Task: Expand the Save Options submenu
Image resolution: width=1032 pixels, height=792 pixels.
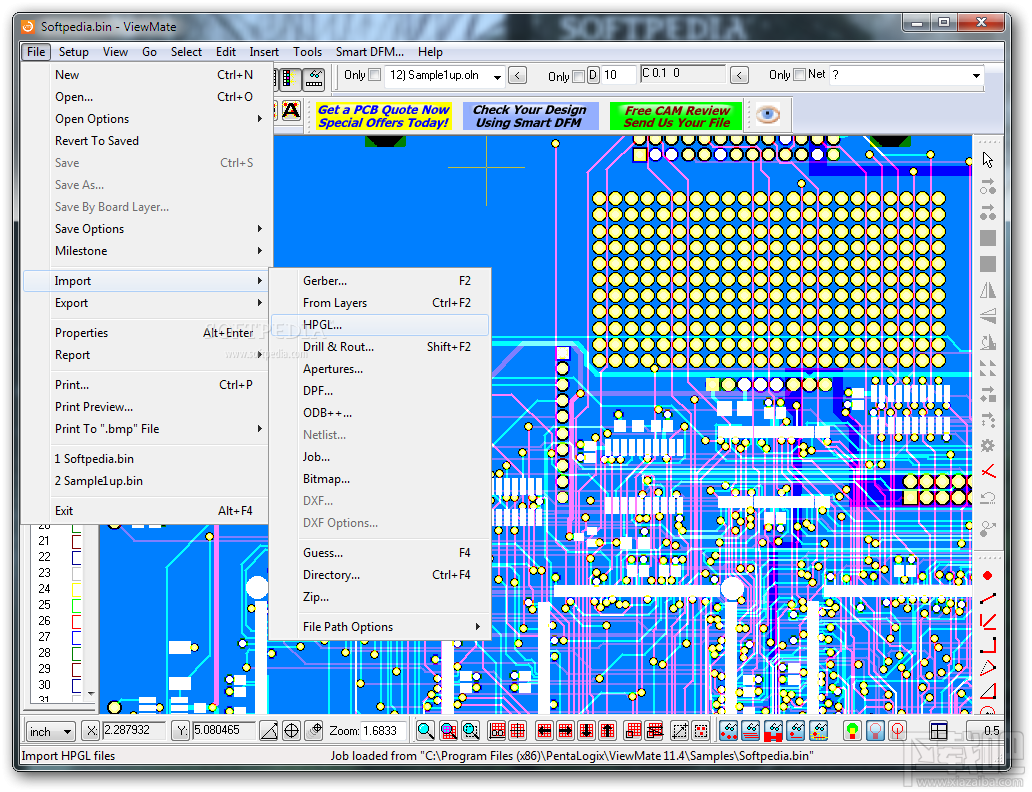Action: click(147, 229)
